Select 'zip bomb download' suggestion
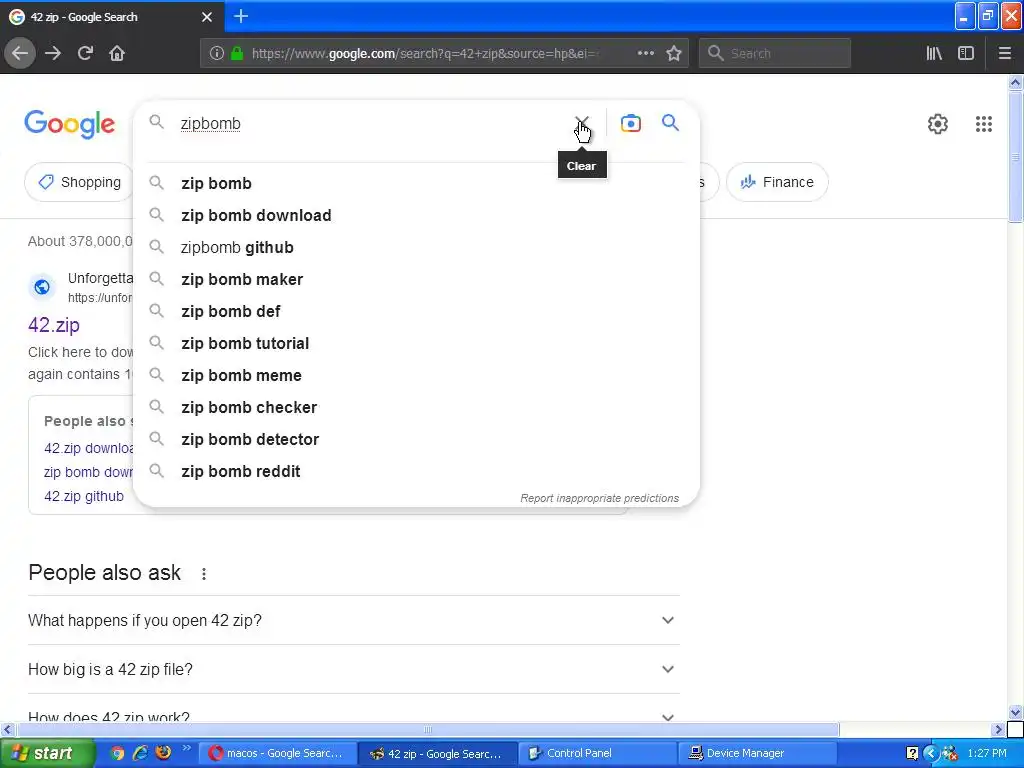Image resolution: width=1024 pixels, height=768 pixels. pos(416,216)
